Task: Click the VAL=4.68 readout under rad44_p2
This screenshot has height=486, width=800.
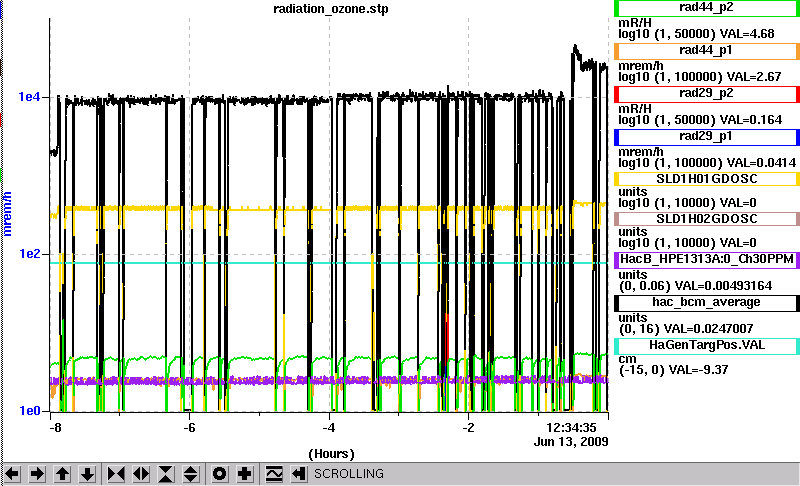Action: click(x=747, y=34)
